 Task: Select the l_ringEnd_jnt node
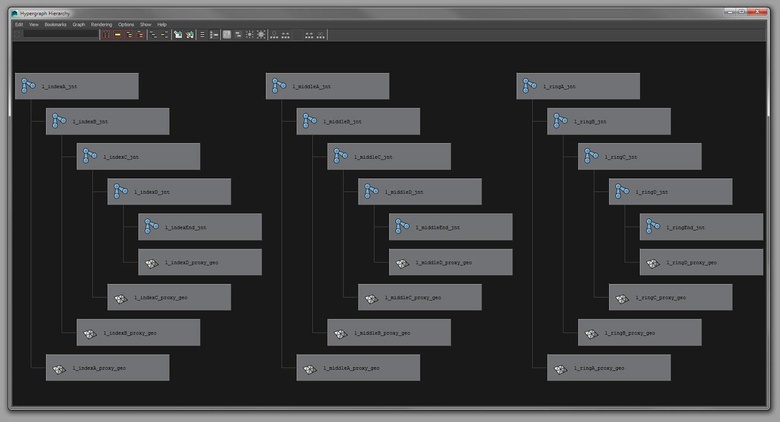click(701, 227)
